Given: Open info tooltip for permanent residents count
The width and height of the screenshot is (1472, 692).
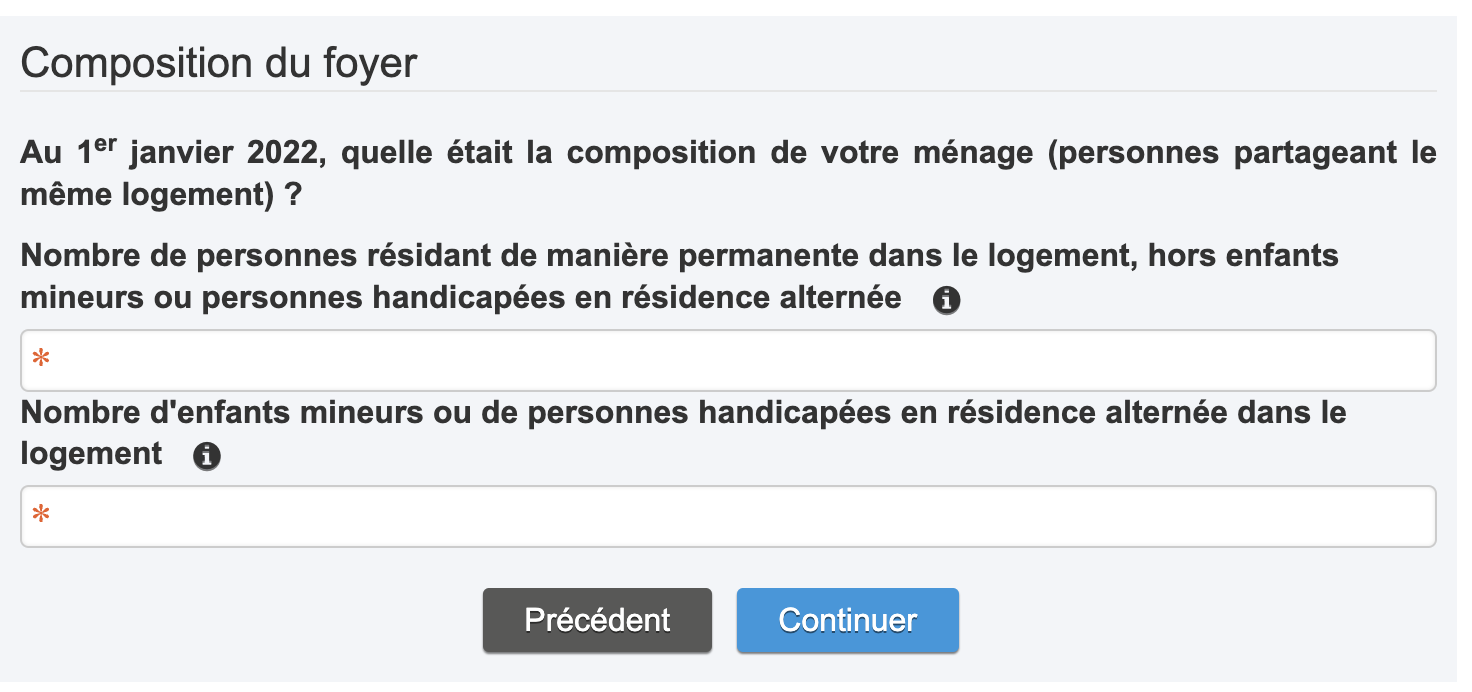Looking at the screenshot, I should [946, 301].
